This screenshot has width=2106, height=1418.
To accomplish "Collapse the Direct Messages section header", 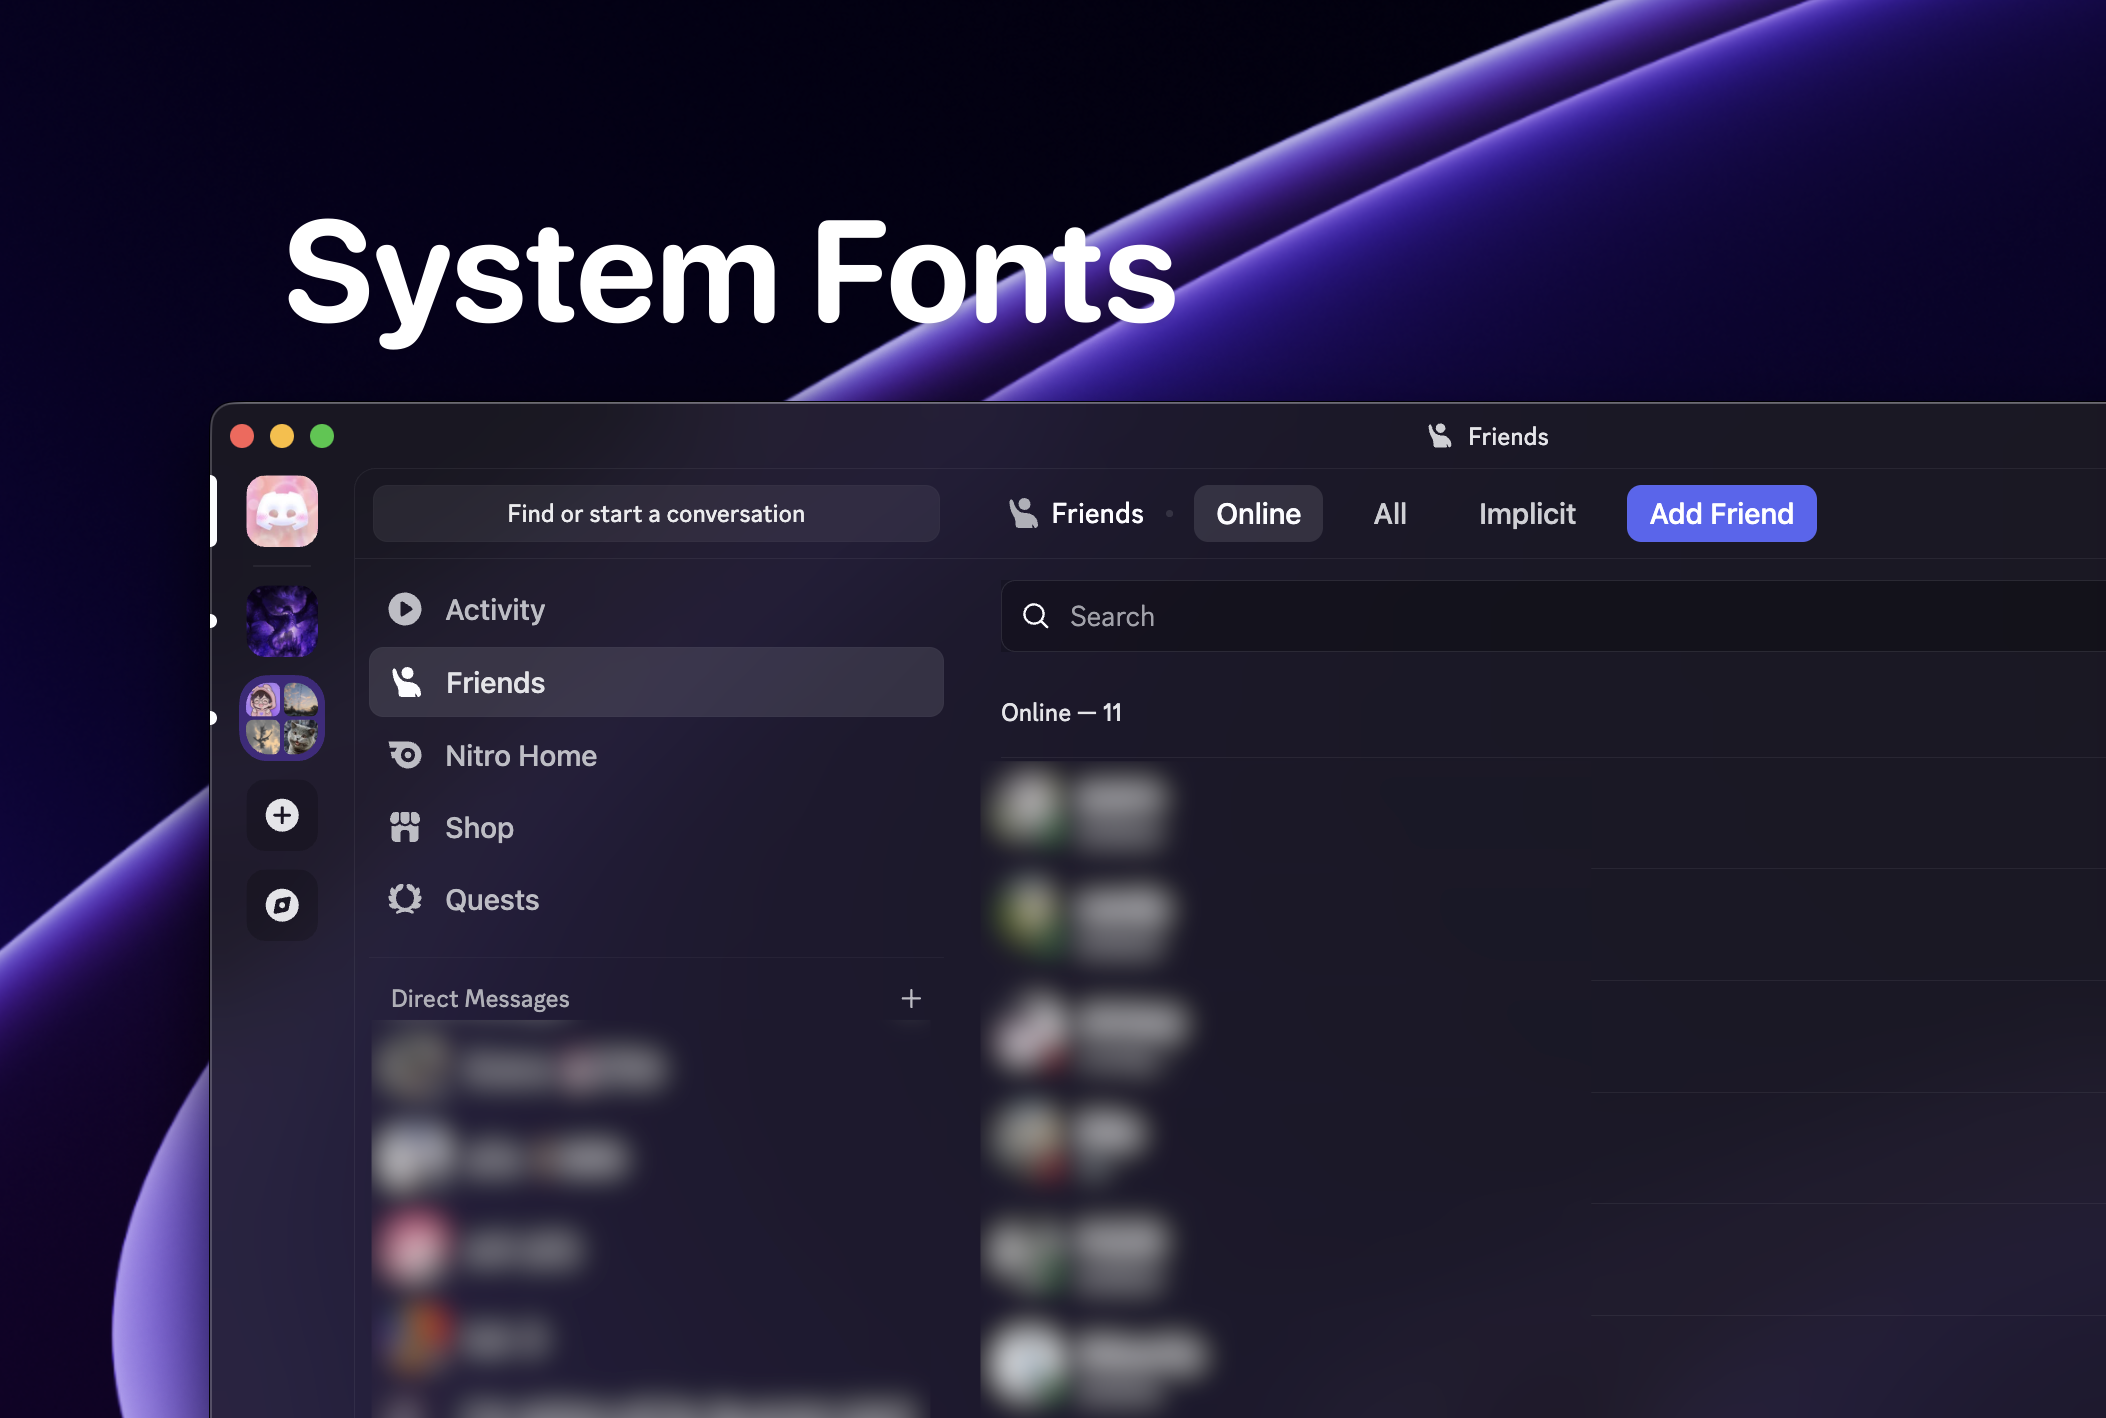I will [481, 998].
